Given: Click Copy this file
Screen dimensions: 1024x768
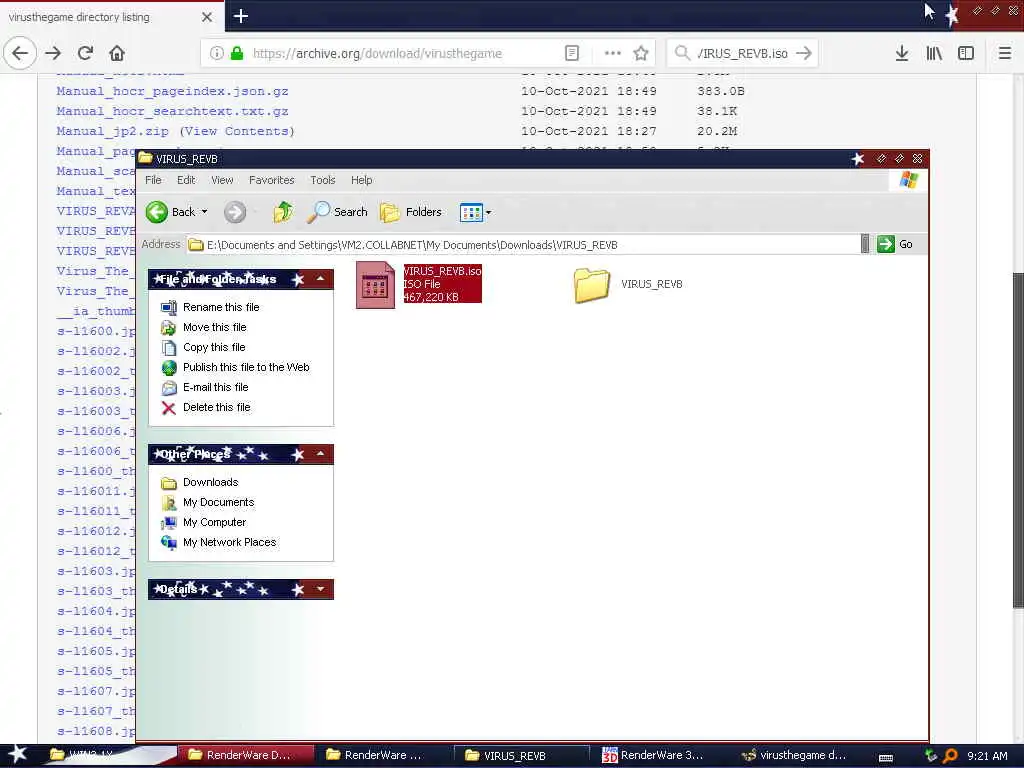Looking at the screenshot, I should click(214, 347).
